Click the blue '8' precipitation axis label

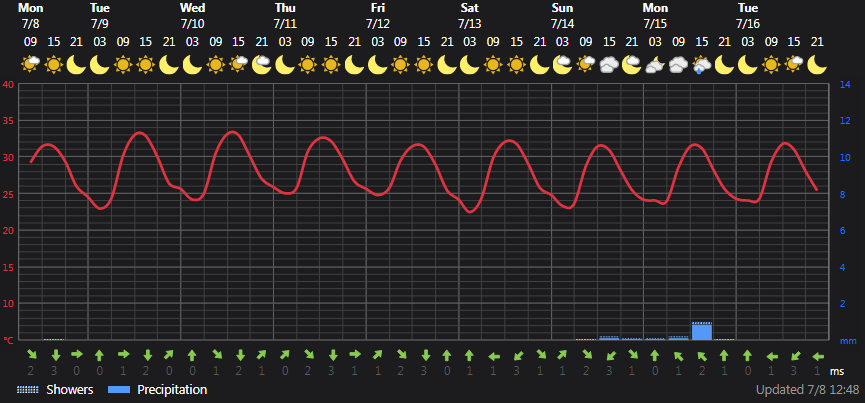(x=842, y=194)
